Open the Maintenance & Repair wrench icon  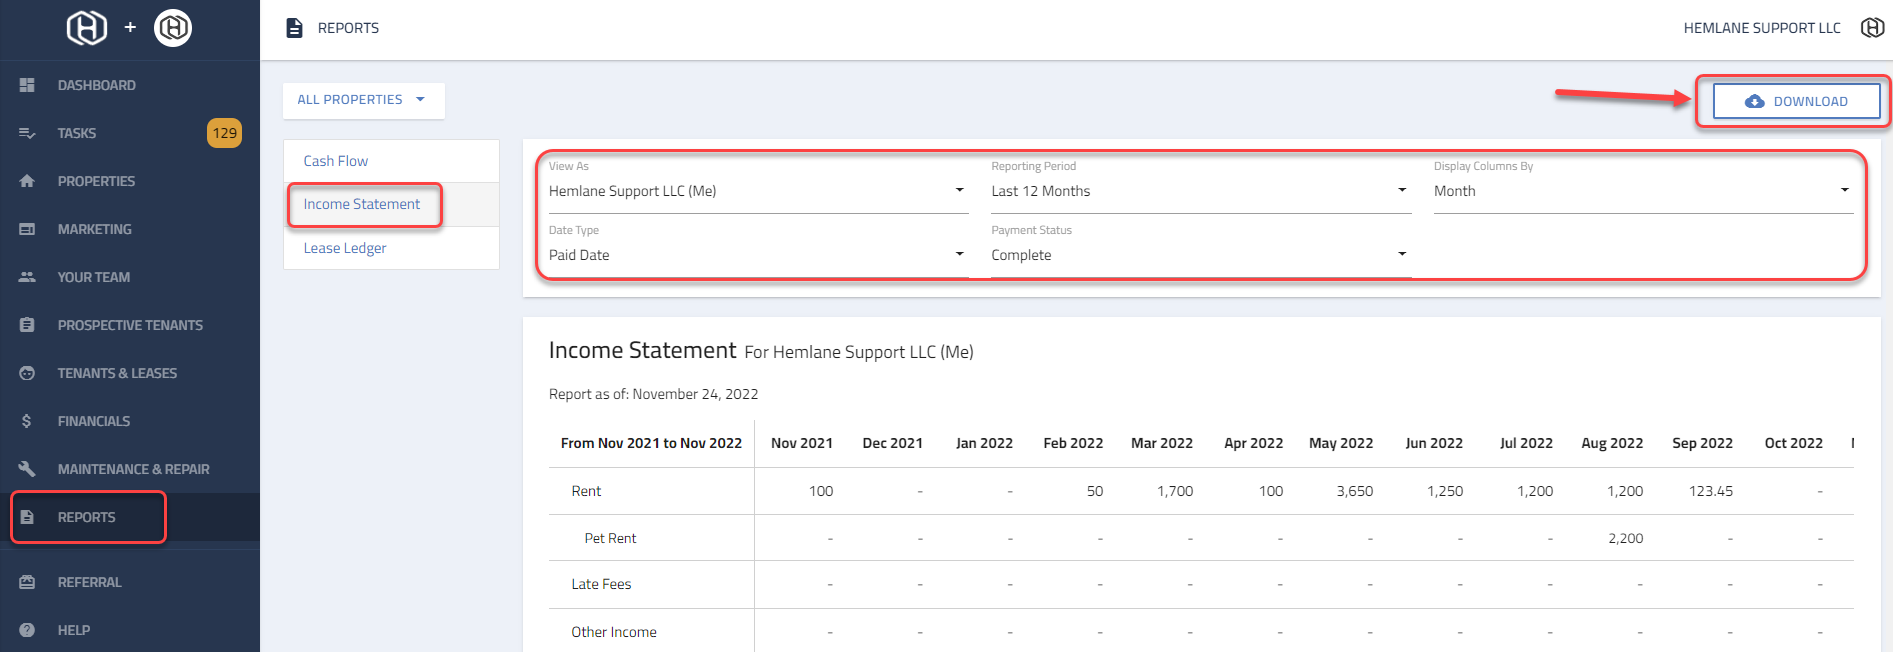(x=27, y=469)
